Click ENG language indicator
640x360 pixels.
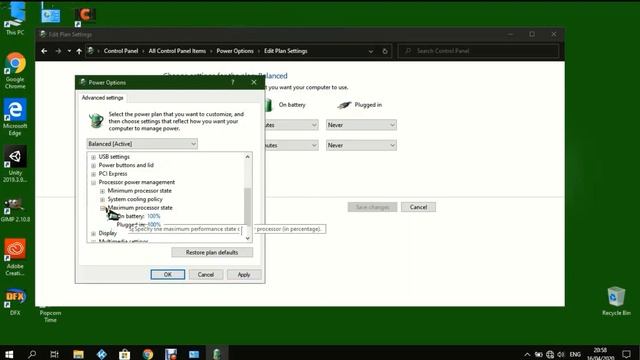pos(575,354)
